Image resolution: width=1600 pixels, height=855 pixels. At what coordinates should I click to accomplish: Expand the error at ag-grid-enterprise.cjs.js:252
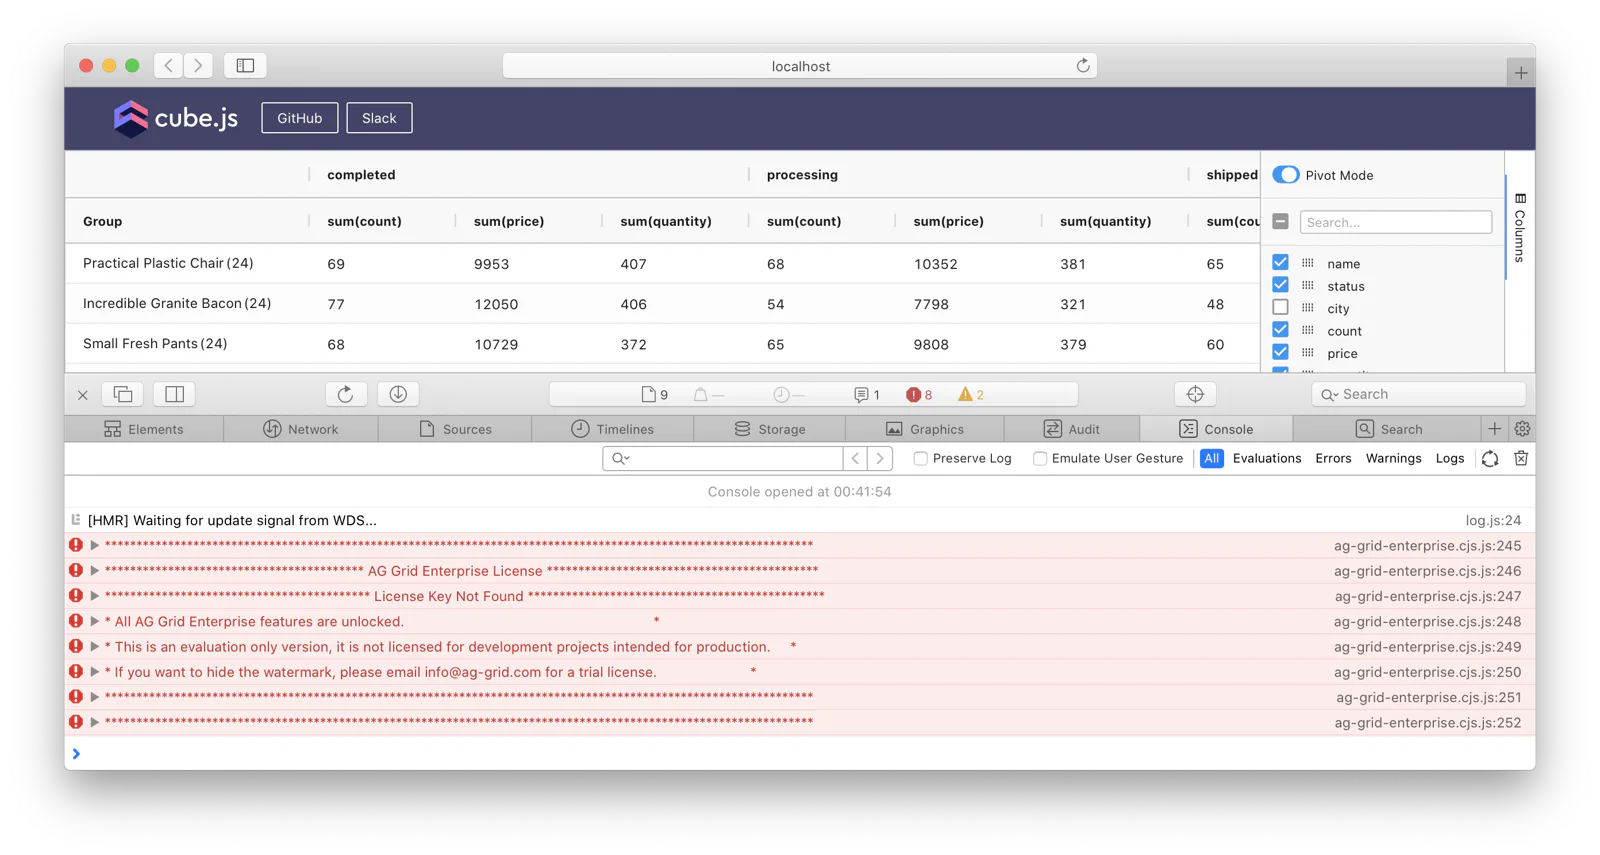click(x=95, y=722)
